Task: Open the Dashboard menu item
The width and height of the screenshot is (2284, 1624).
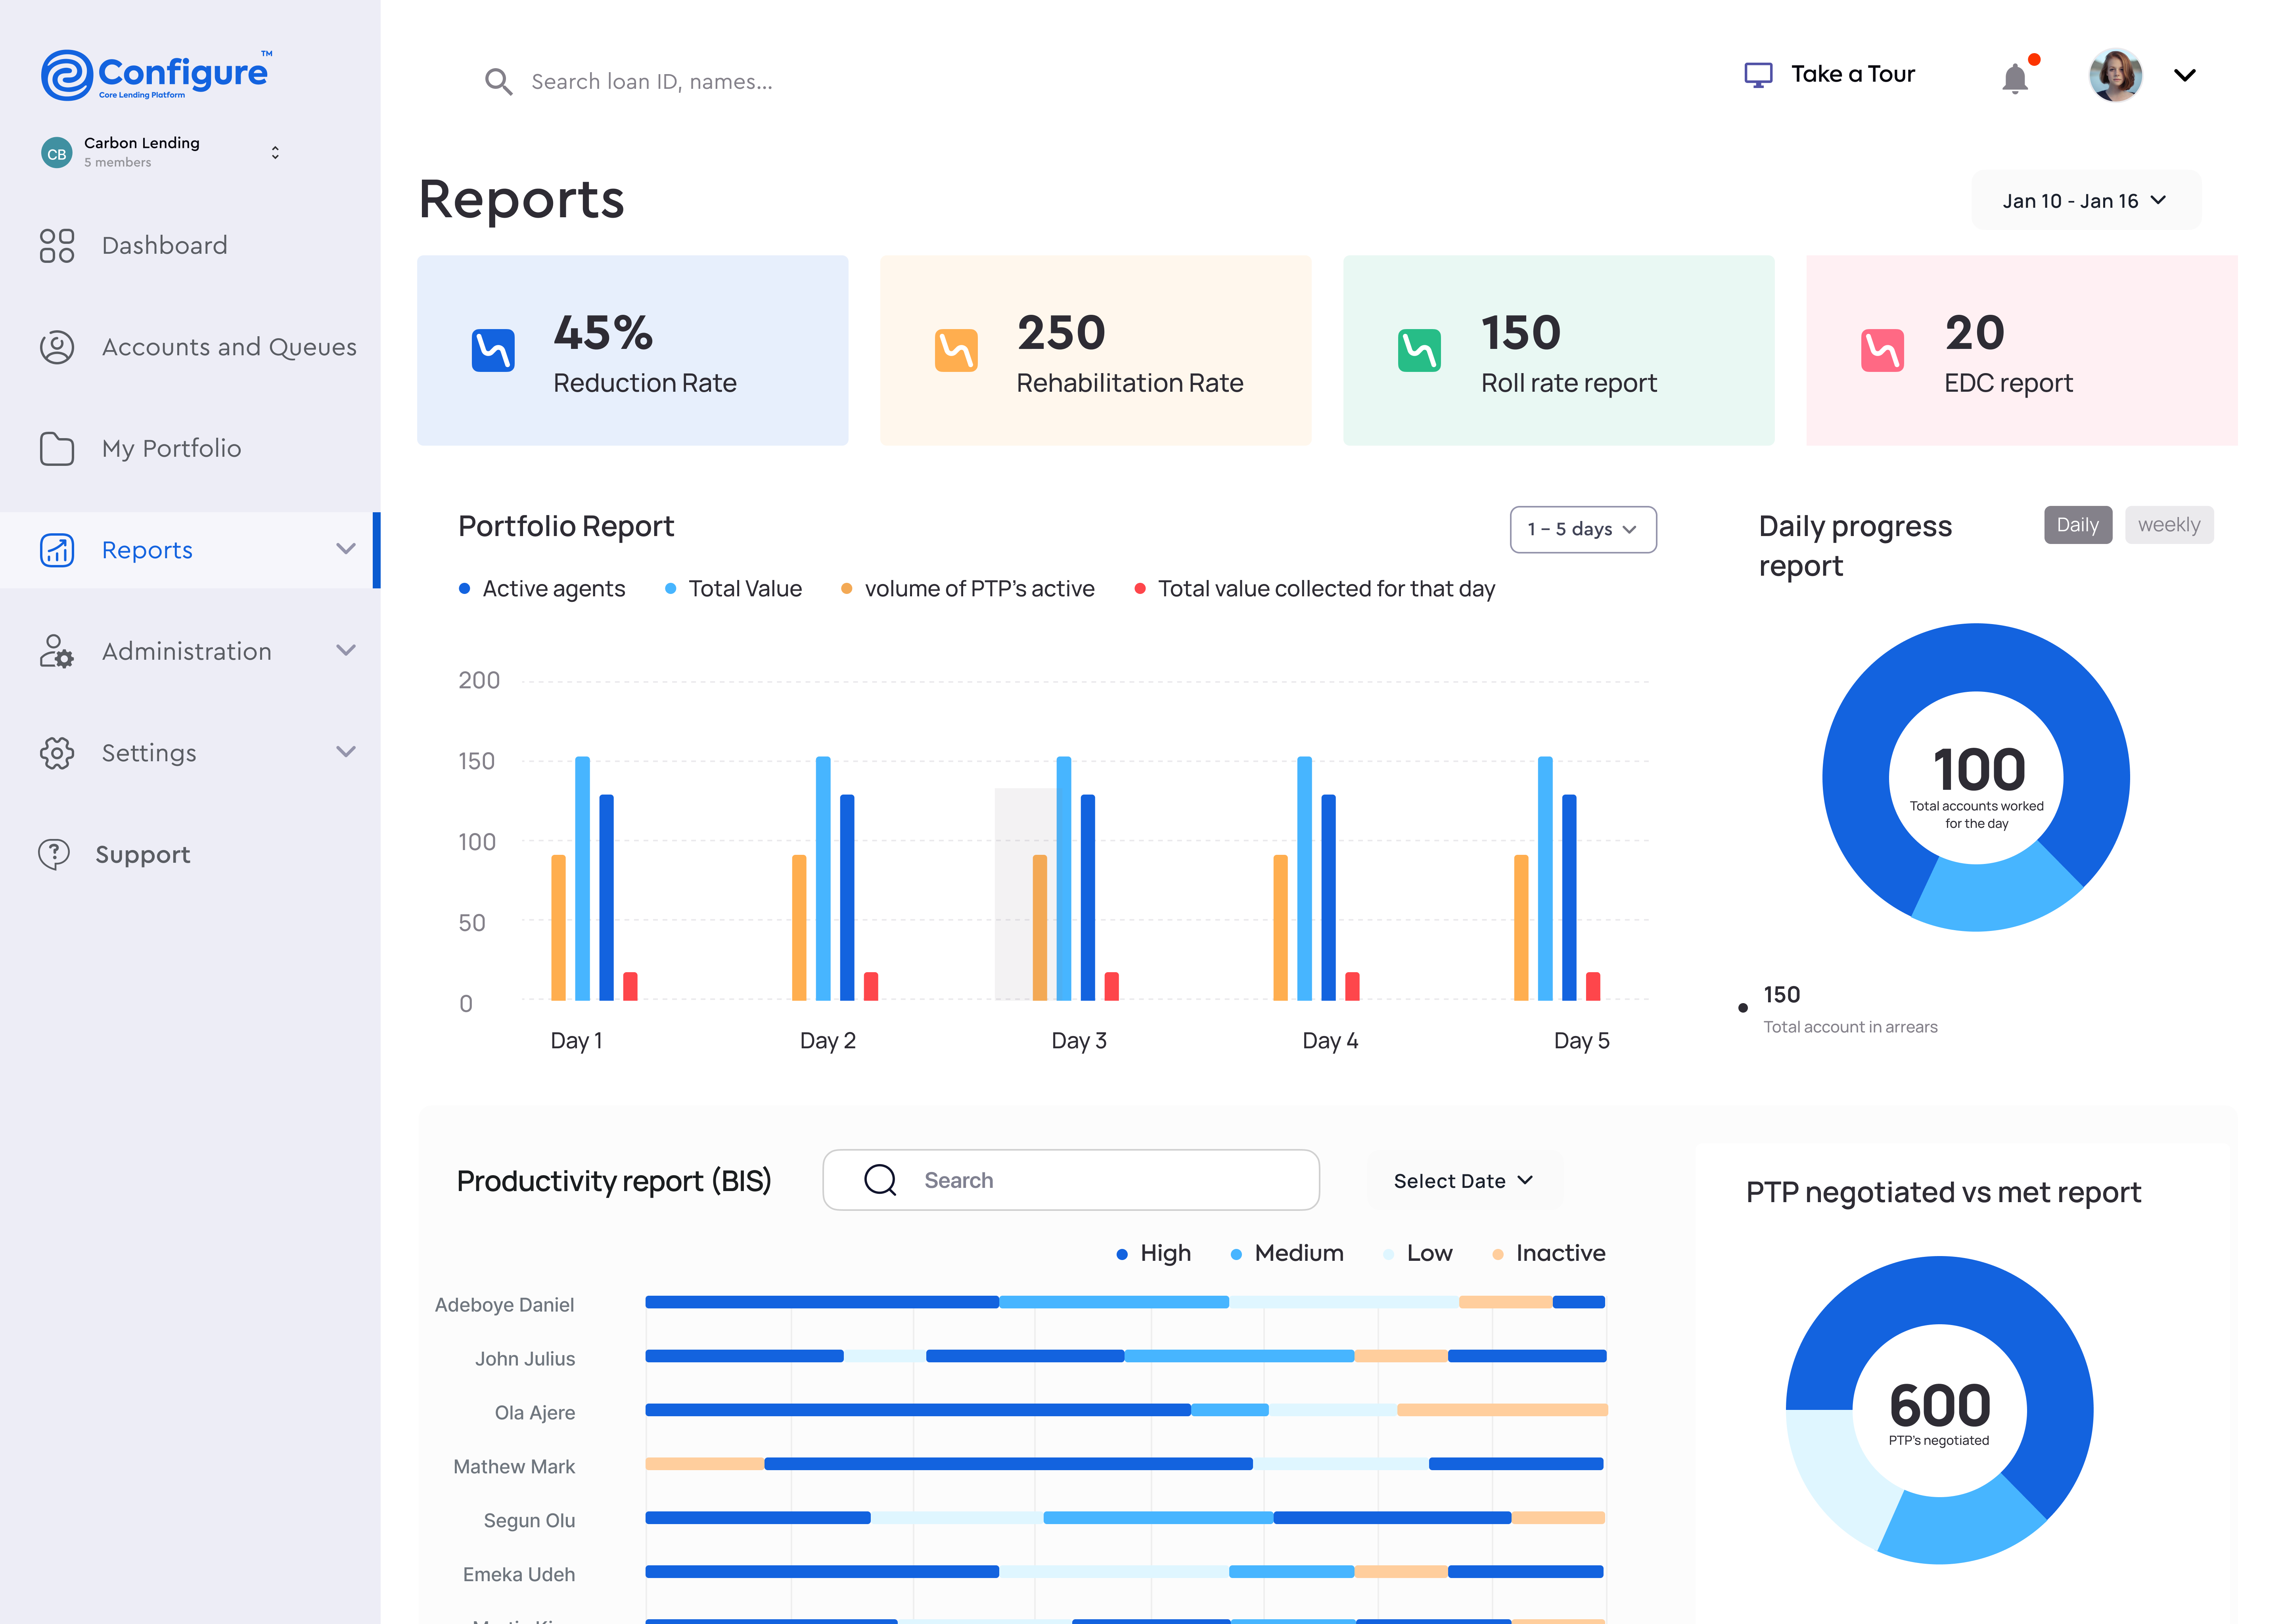Action: point(165,245)
